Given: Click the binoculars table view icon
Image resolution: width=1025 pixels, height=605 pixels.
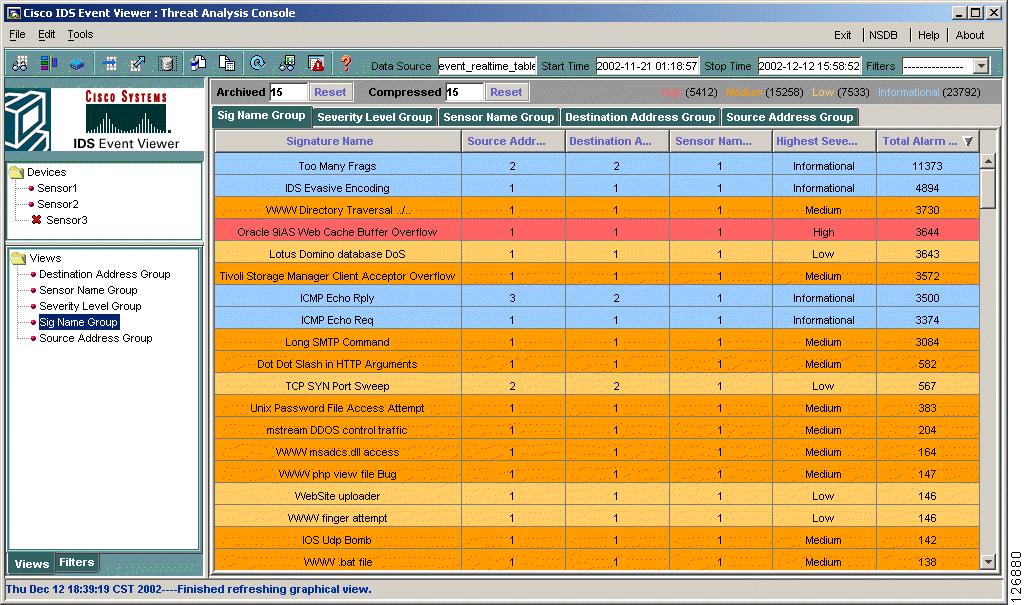Looking at the screenshot, I should [20, 63].
